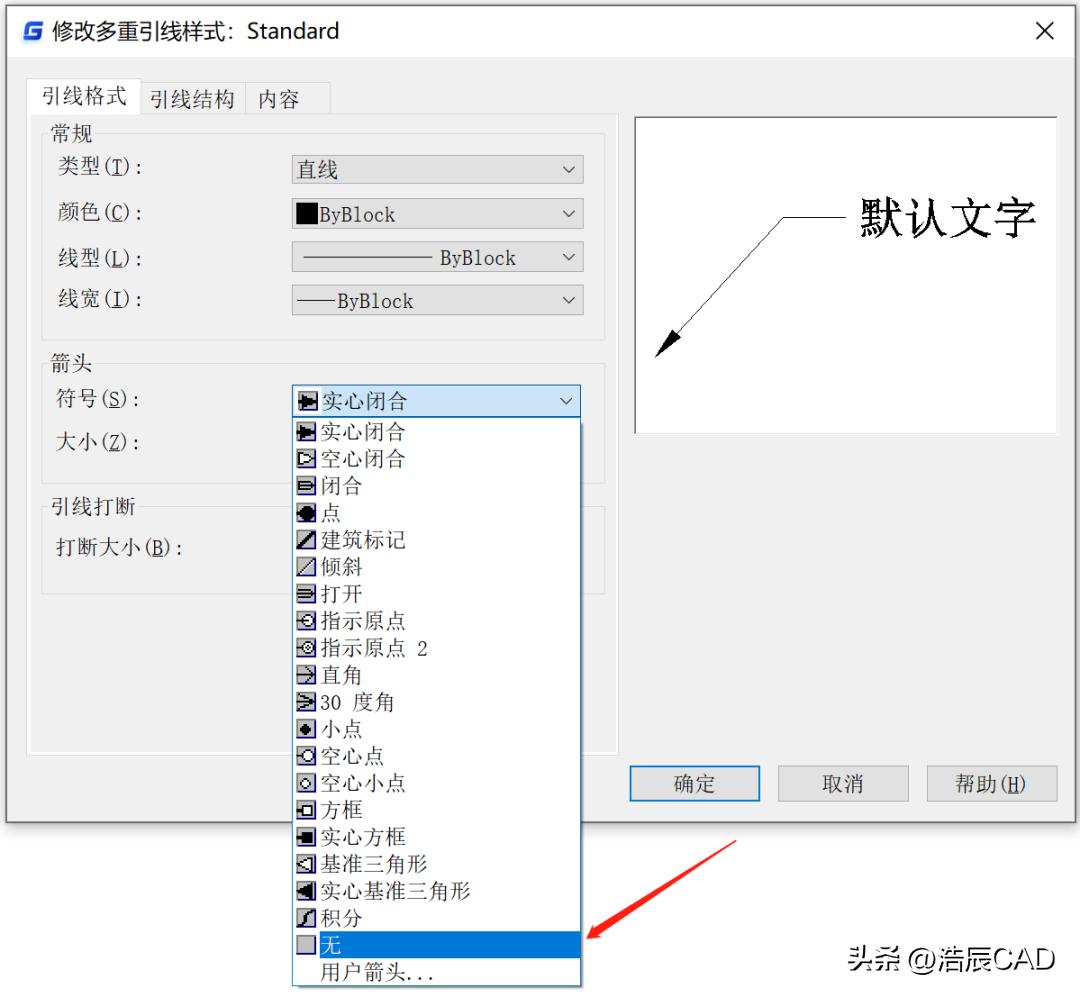
Task: Open the 线宽 lineweight dropdown
Action: (x=437, y=300)
